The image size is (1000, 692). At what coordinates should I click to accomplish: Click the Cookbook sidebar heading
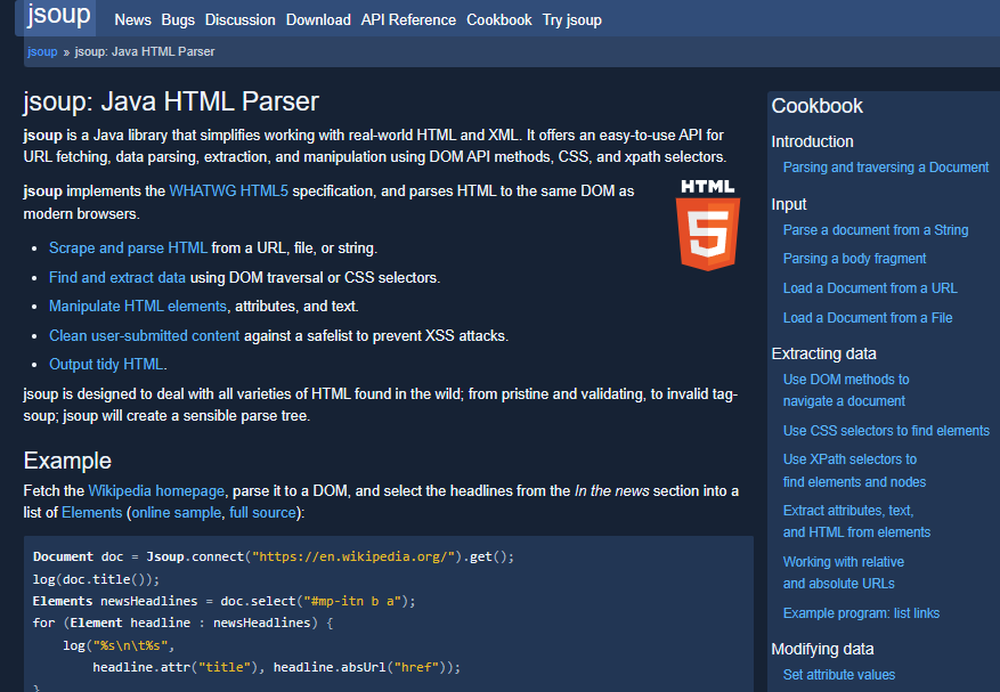coord(817,106)
